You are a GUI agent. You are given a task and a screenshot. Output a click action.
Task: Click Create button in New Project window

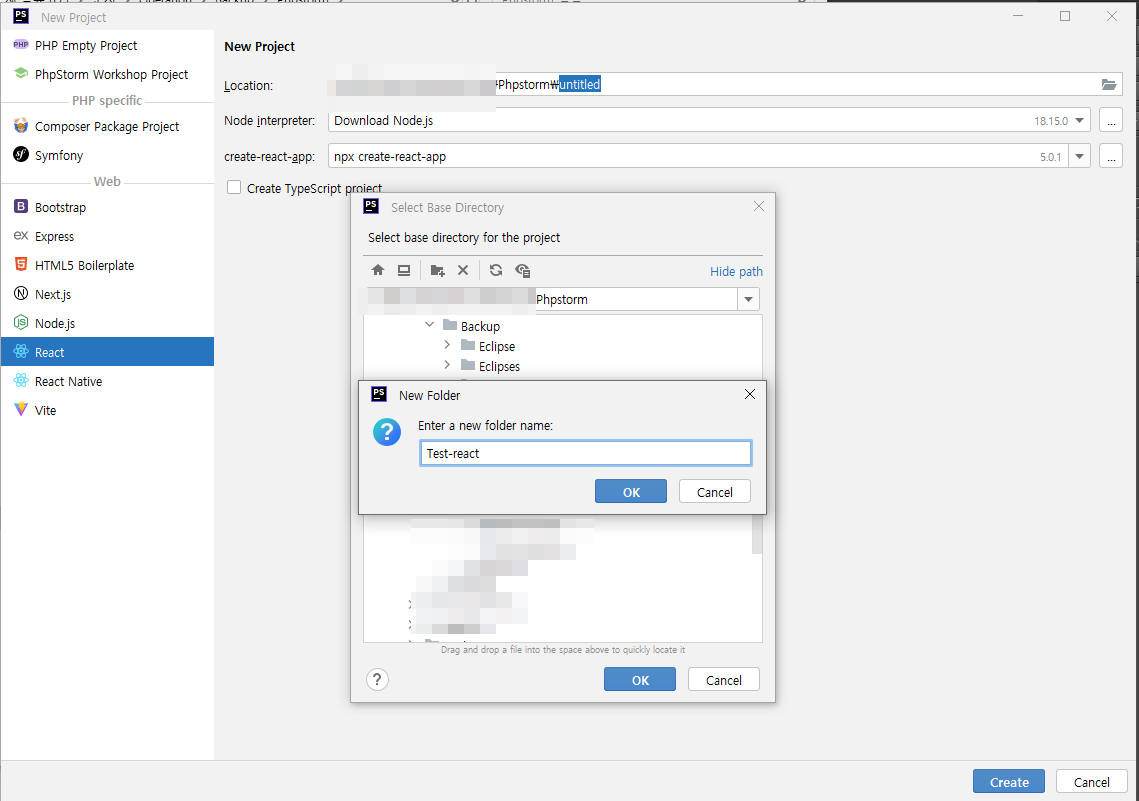coord(1008,781)
